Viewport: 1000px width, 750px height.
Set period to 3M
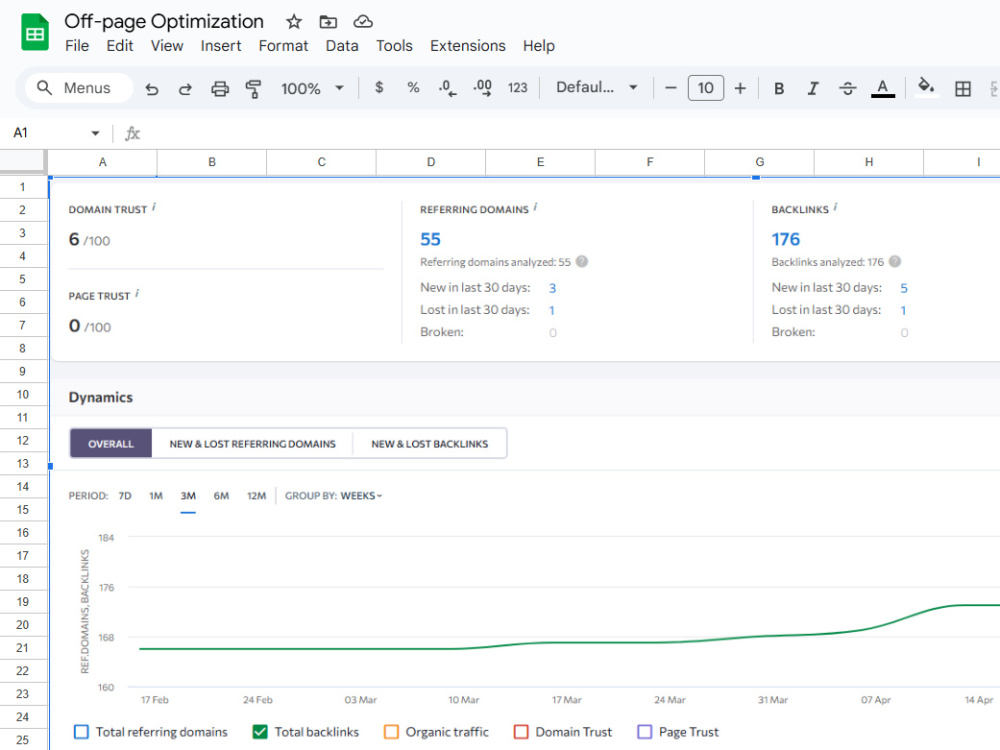point(188,496)
